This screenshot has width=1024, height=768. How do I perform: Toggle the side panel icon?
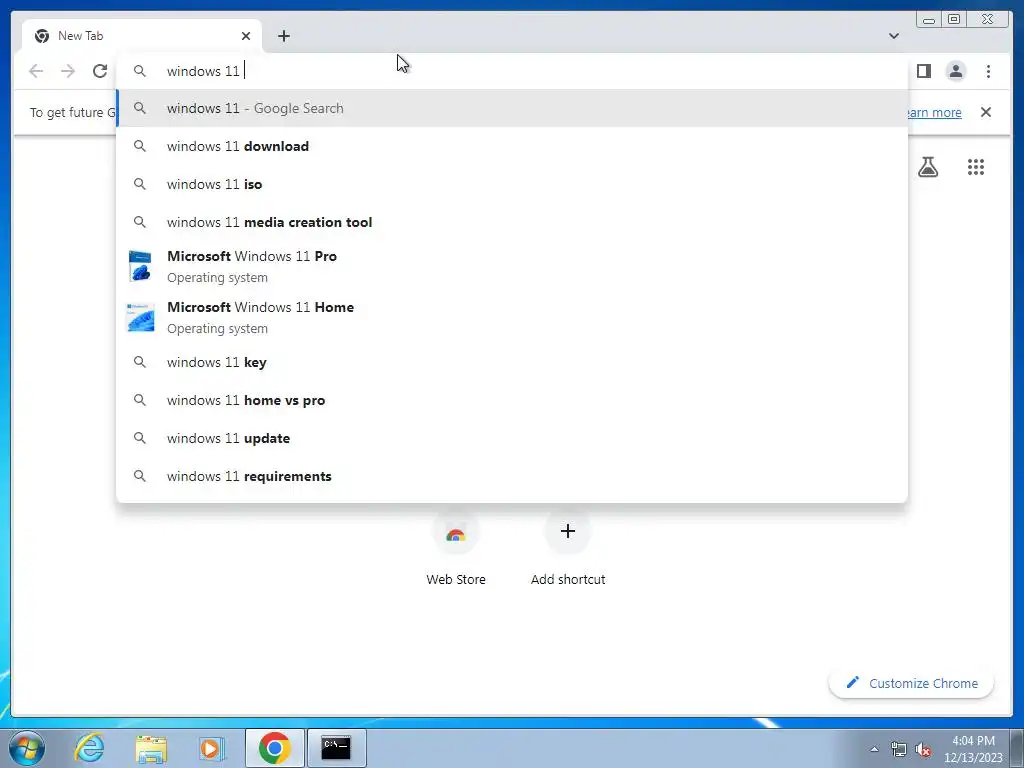coord(923,71)
